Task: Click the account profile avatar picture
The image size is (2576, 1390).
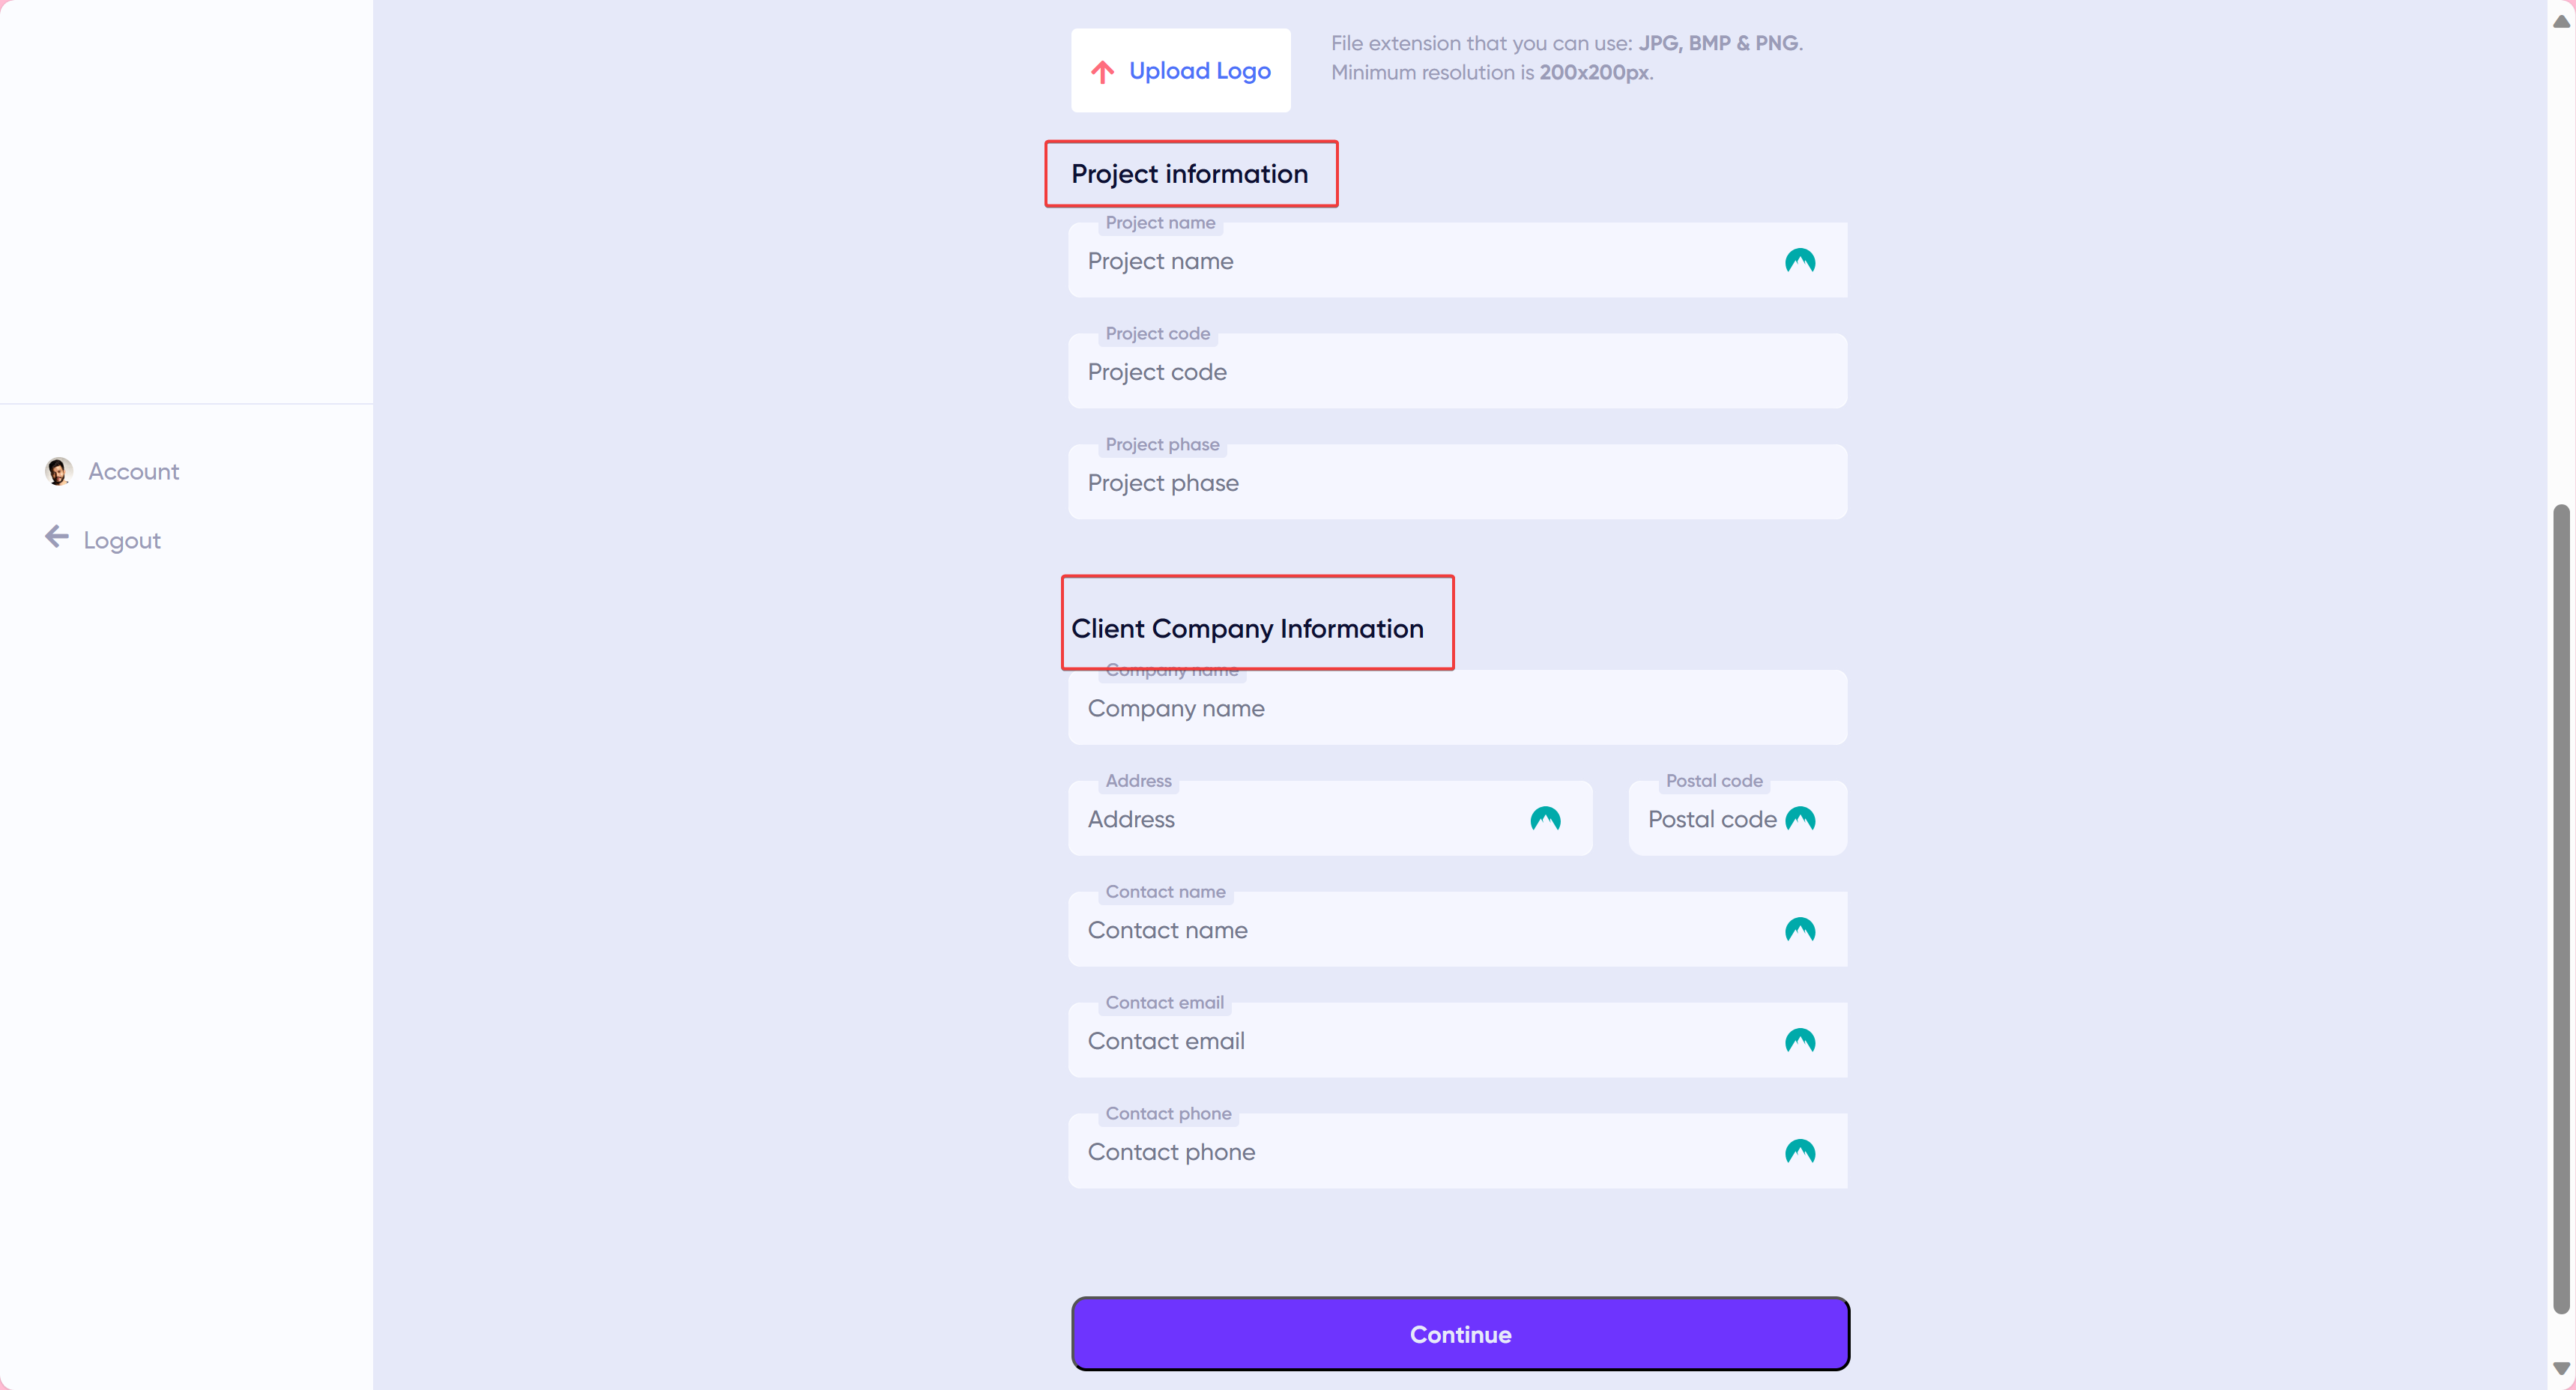Action: click(x=57, y=470)
